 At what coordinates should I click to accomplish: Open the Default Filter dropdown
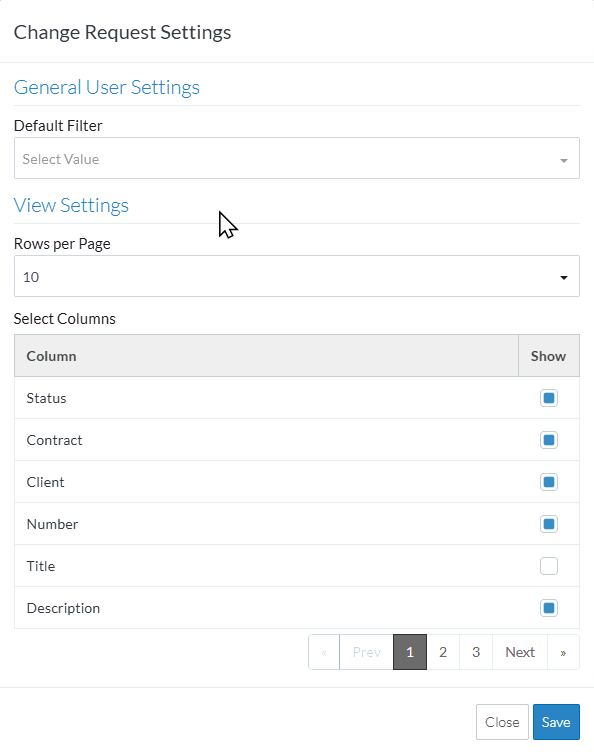click(x=297, y=158)
